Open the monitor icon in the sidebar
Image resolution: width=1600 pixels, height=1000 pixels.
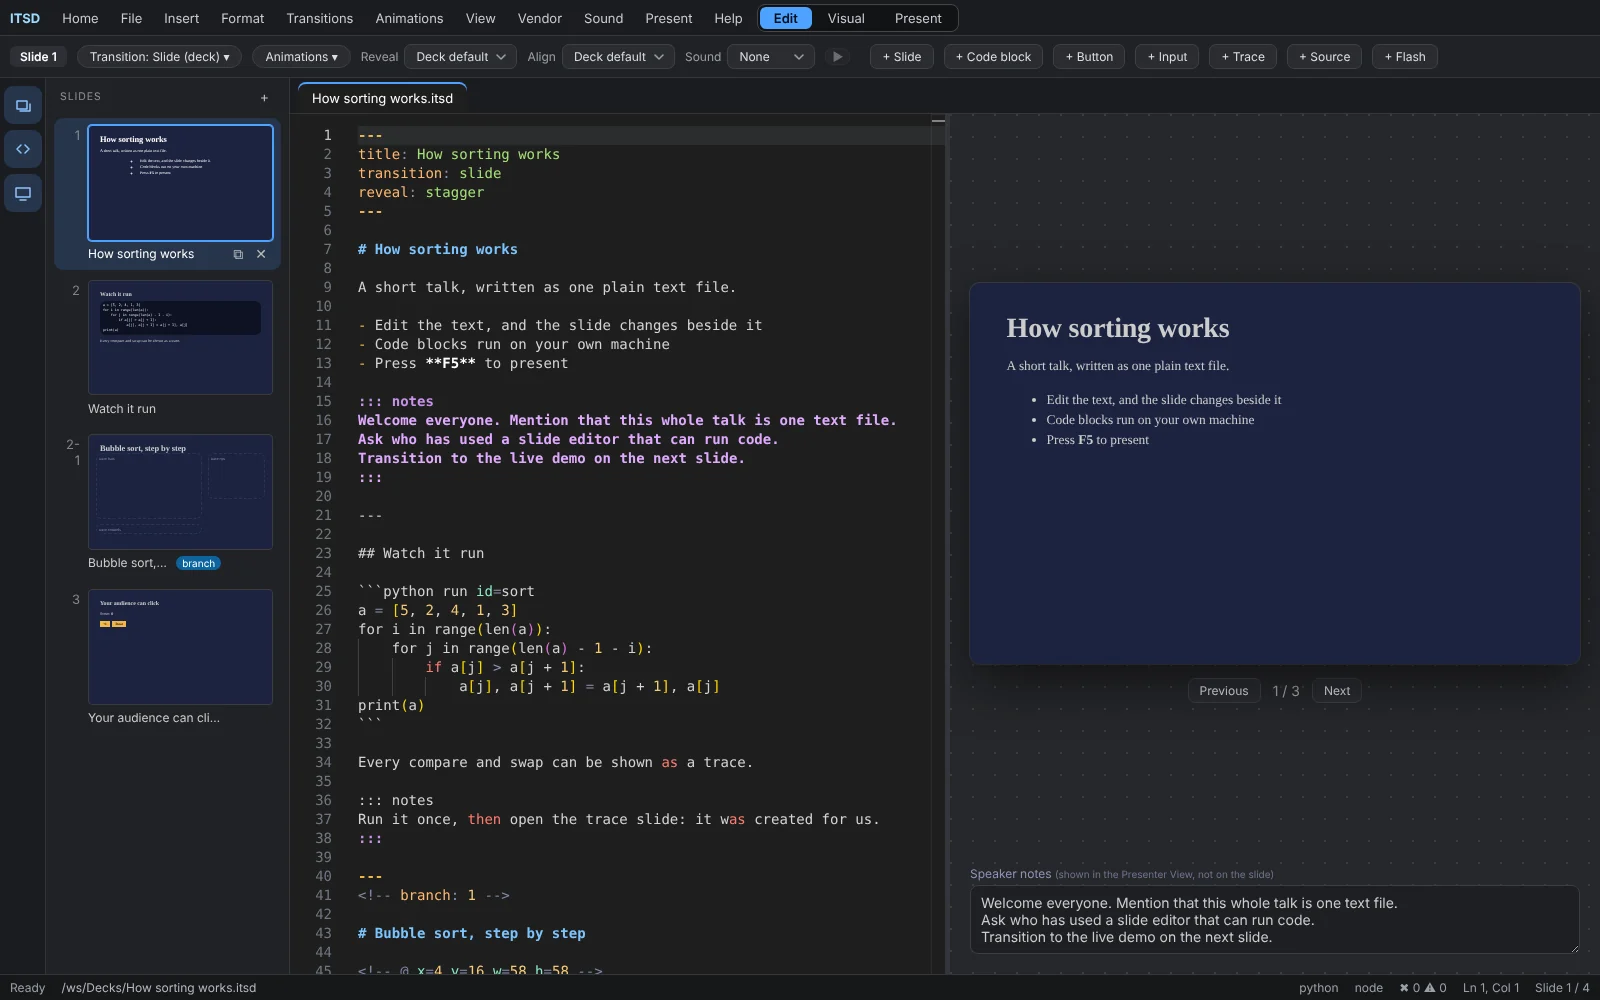point(23,193)
